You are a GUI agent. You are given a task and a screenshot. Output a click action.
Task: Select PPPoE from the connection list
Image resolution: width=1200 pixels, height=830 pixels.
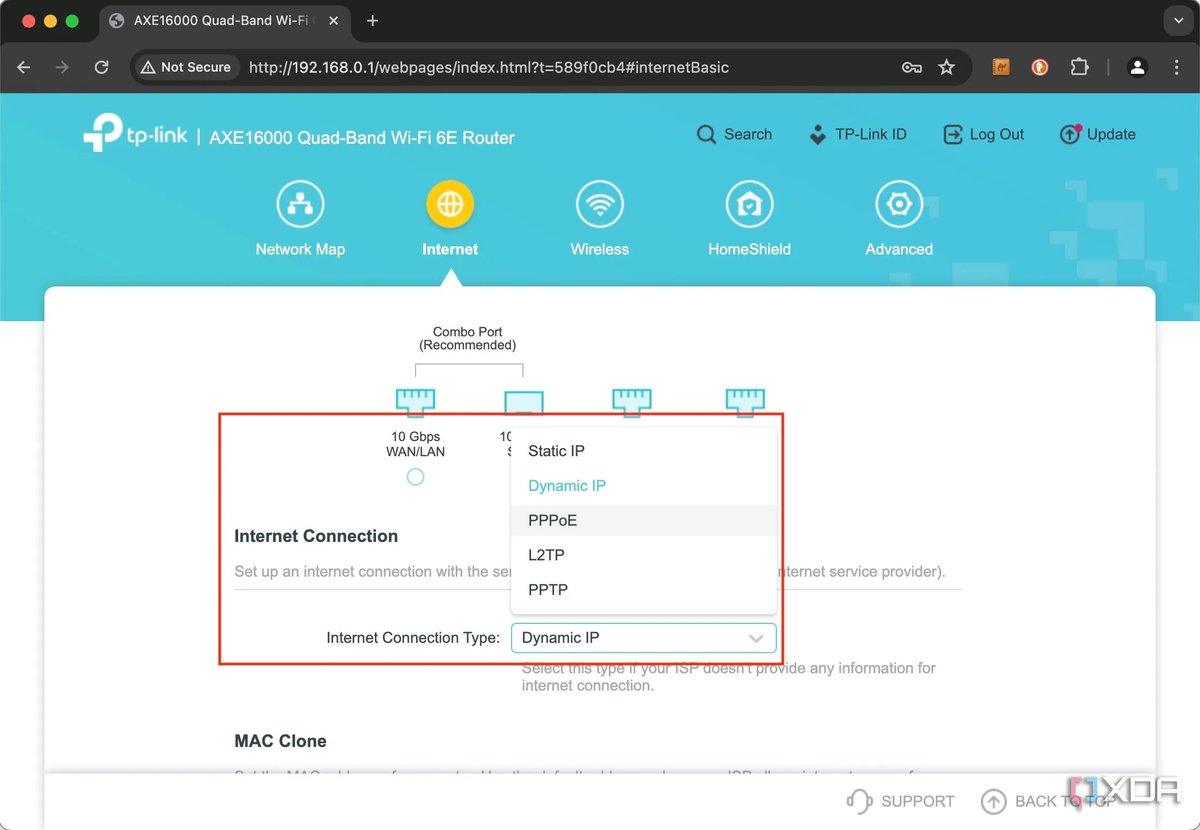click(x=553, y=520)
